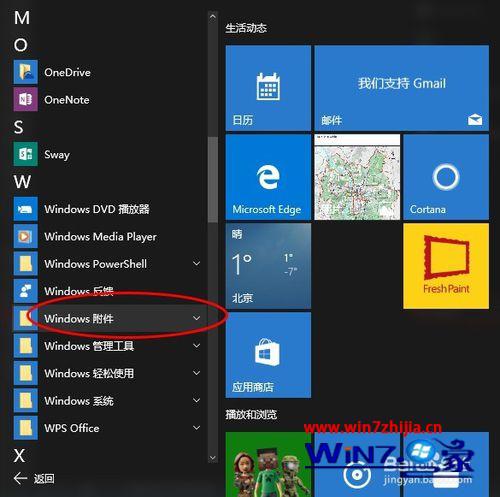Click the letter X group header
Screen dimensions: 500x497
pyautogui.click(x=19, y=455)
